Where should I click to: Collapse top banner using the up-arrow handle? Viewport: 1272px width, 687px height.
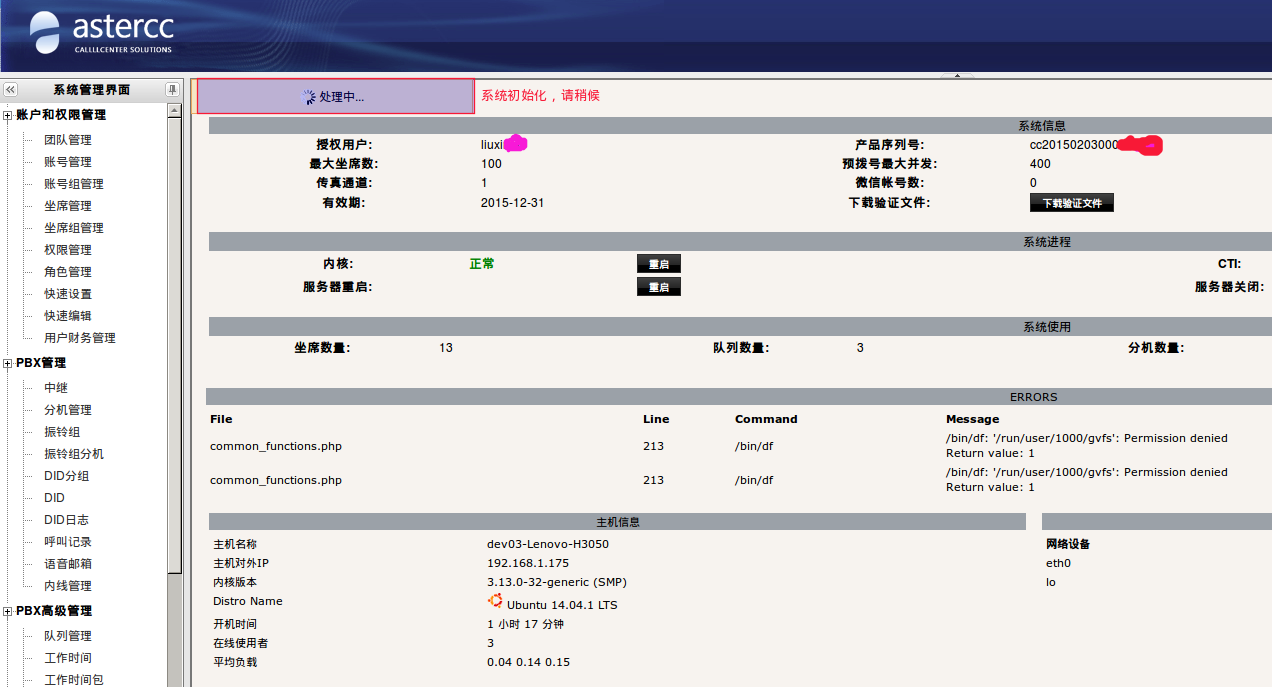pos(957,76)
